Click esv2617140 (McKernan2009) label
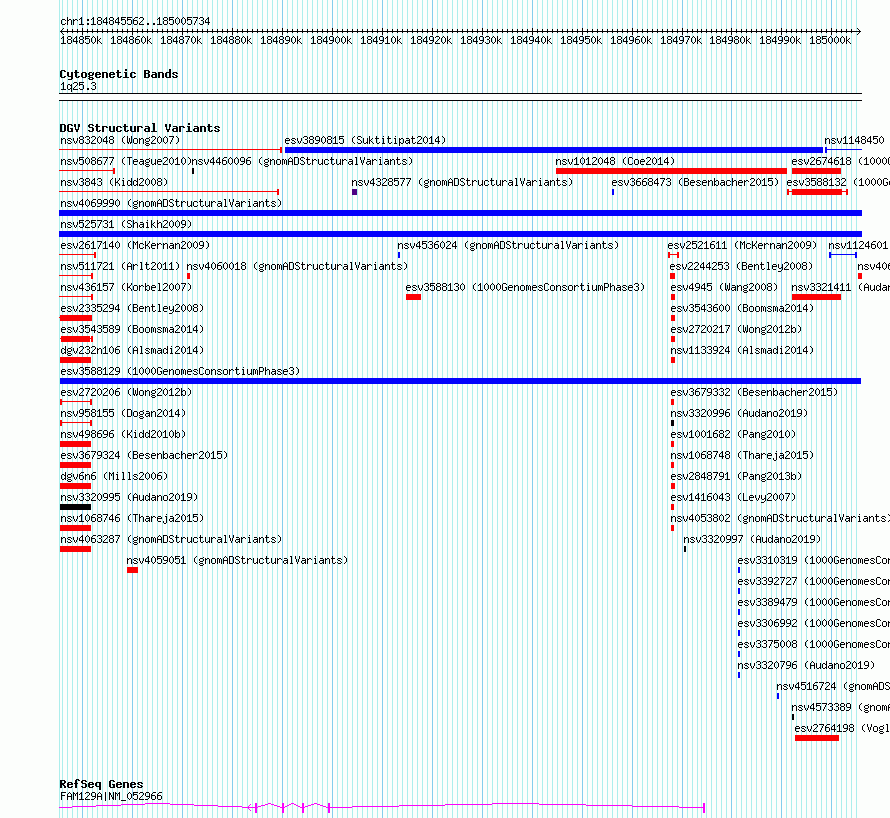Screen dimensions: 890x818 click(x=135, y=245)
